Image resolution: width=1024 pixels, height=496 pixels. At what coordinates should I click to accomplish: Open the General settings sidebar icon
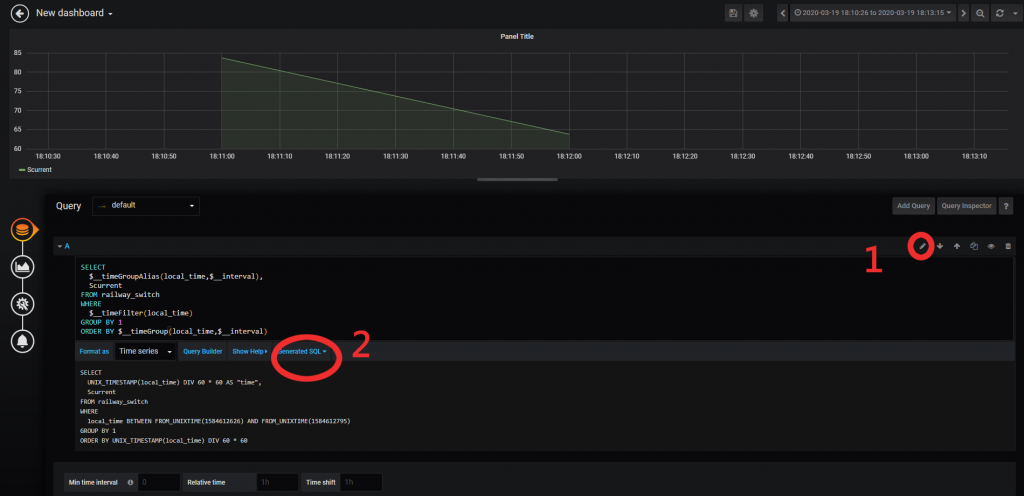pos(22,303)
